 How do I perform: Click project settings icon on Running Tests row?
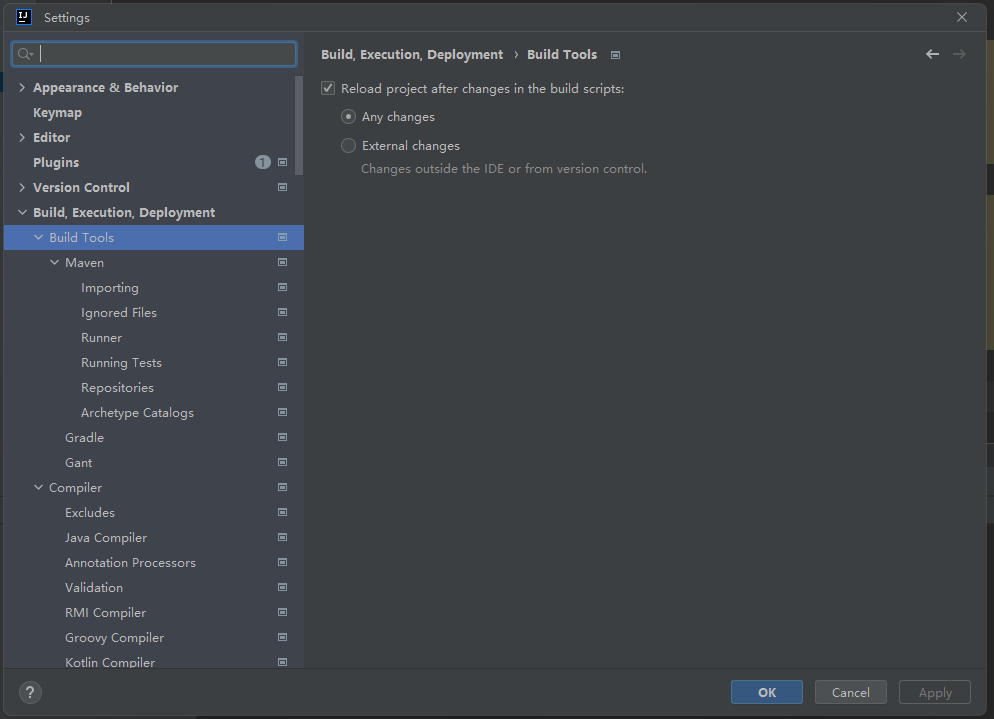click(283, 362)
